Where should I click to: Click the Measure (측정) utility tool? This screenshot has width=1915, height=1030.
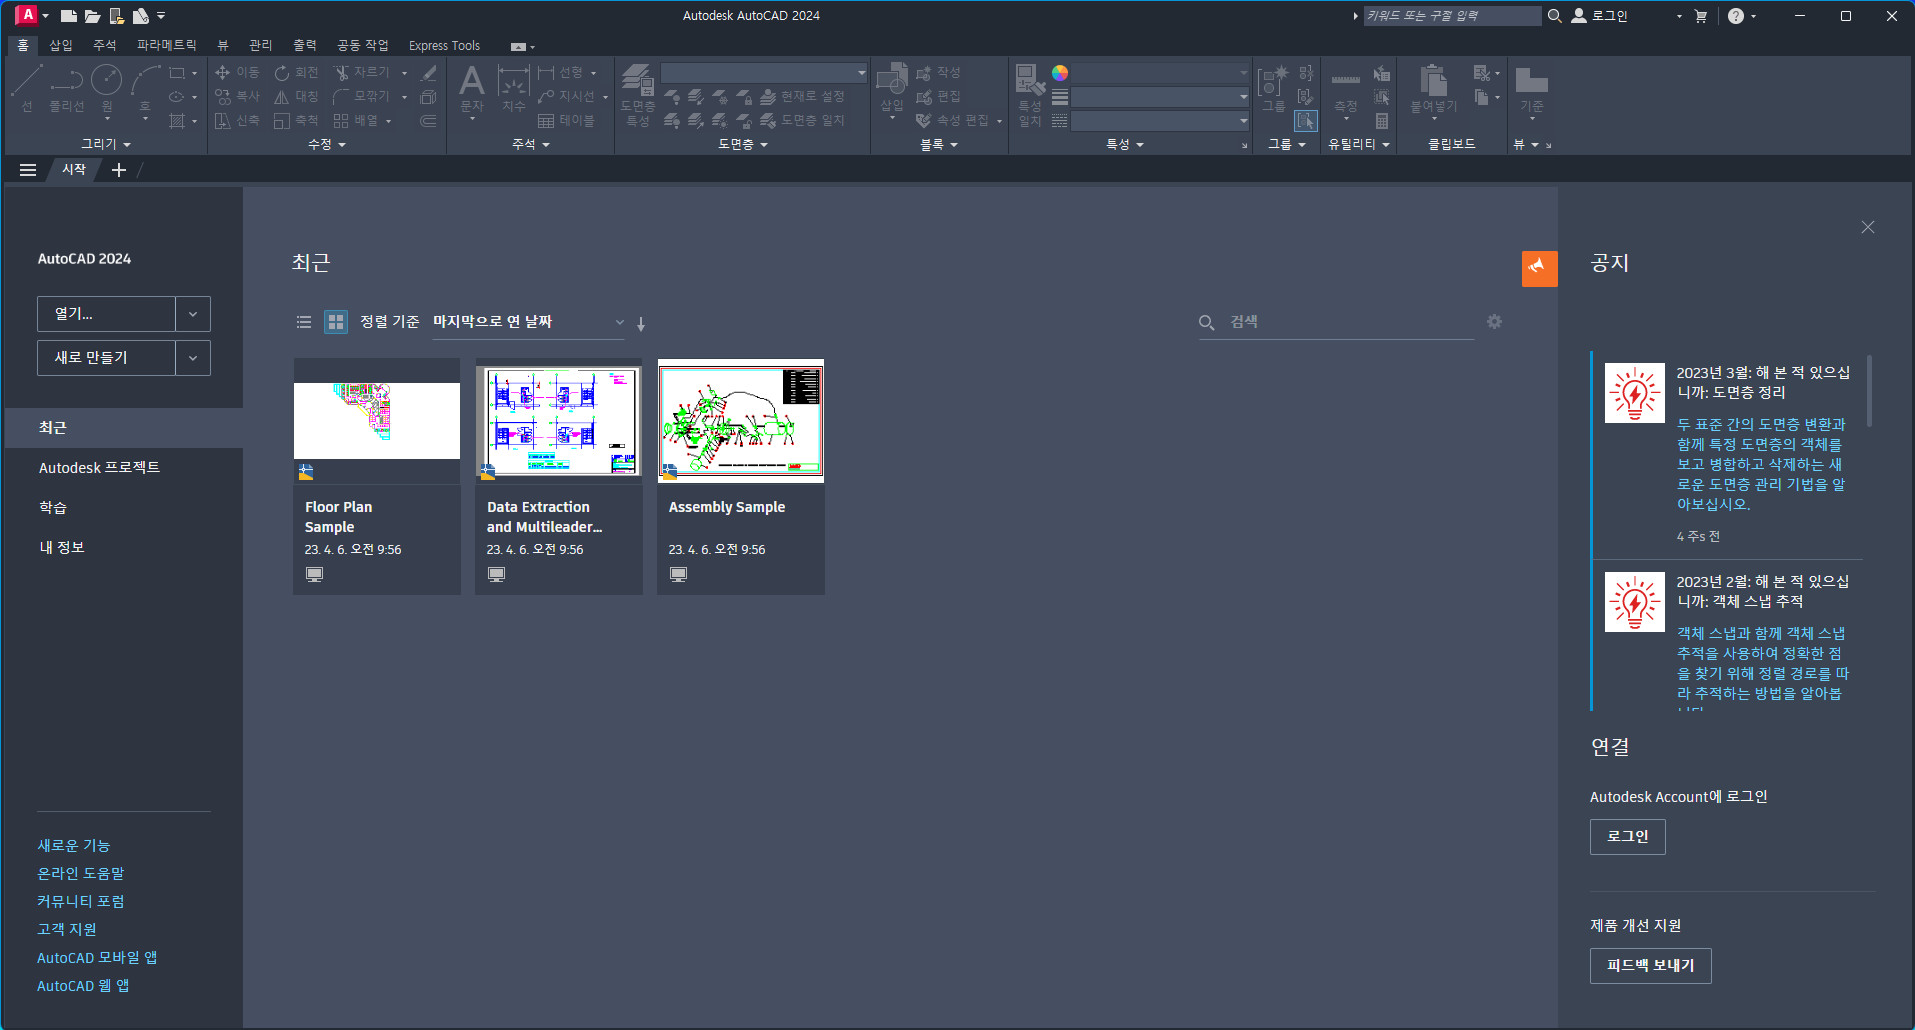click(x=1346, y=90)
